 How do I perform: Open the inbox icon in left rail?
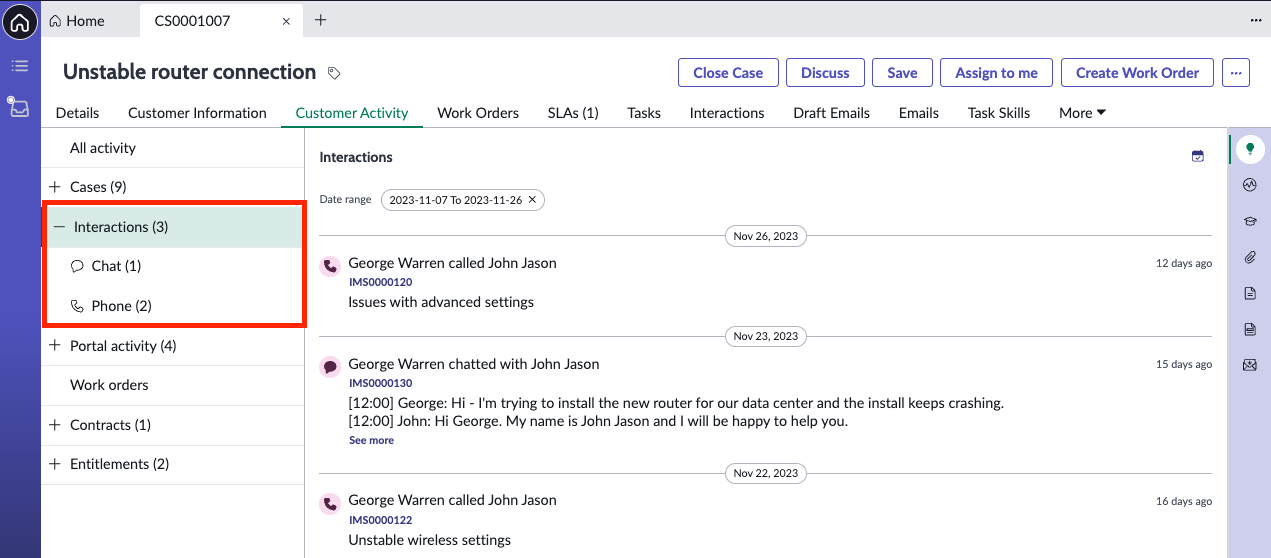click(x=20, y=107)
